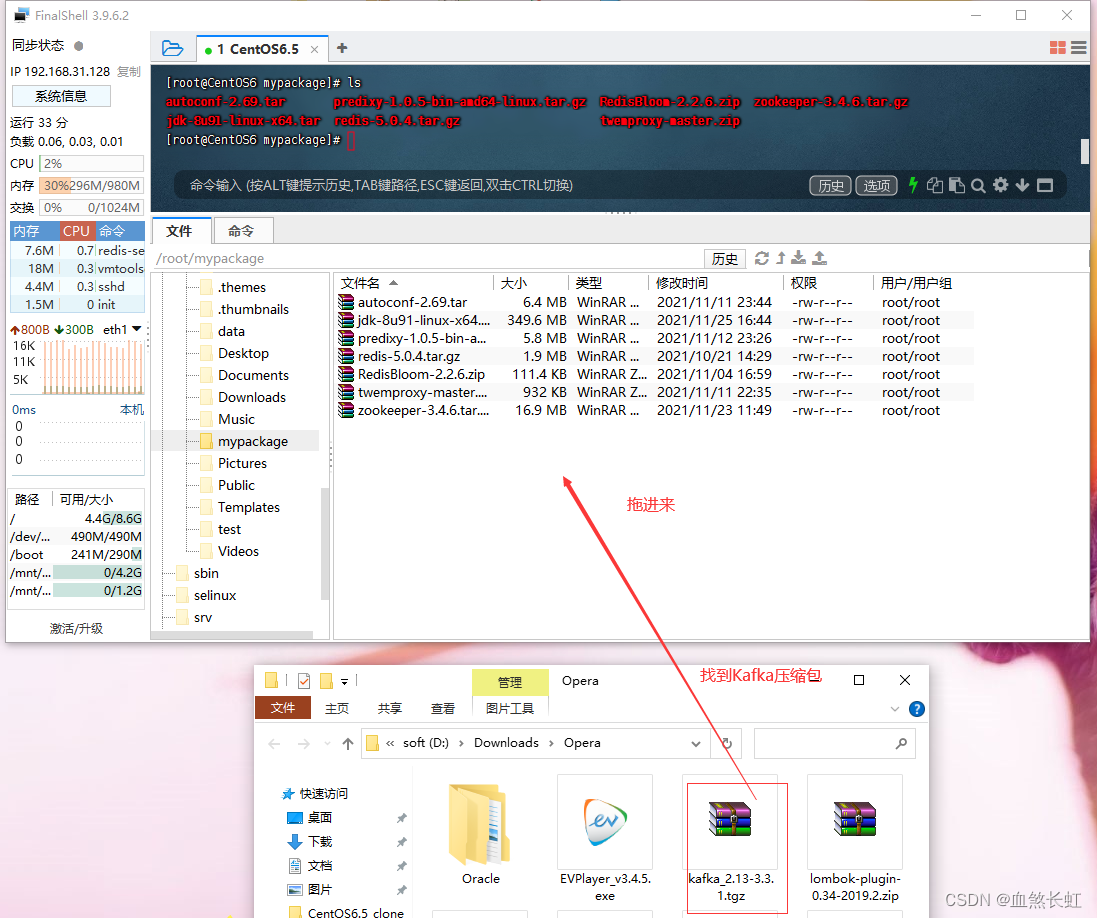The width and height of the screenshot is (1097, 918).
Task: Select redis-5.0.4.tar.gz file row
Action: coord(654,356)
